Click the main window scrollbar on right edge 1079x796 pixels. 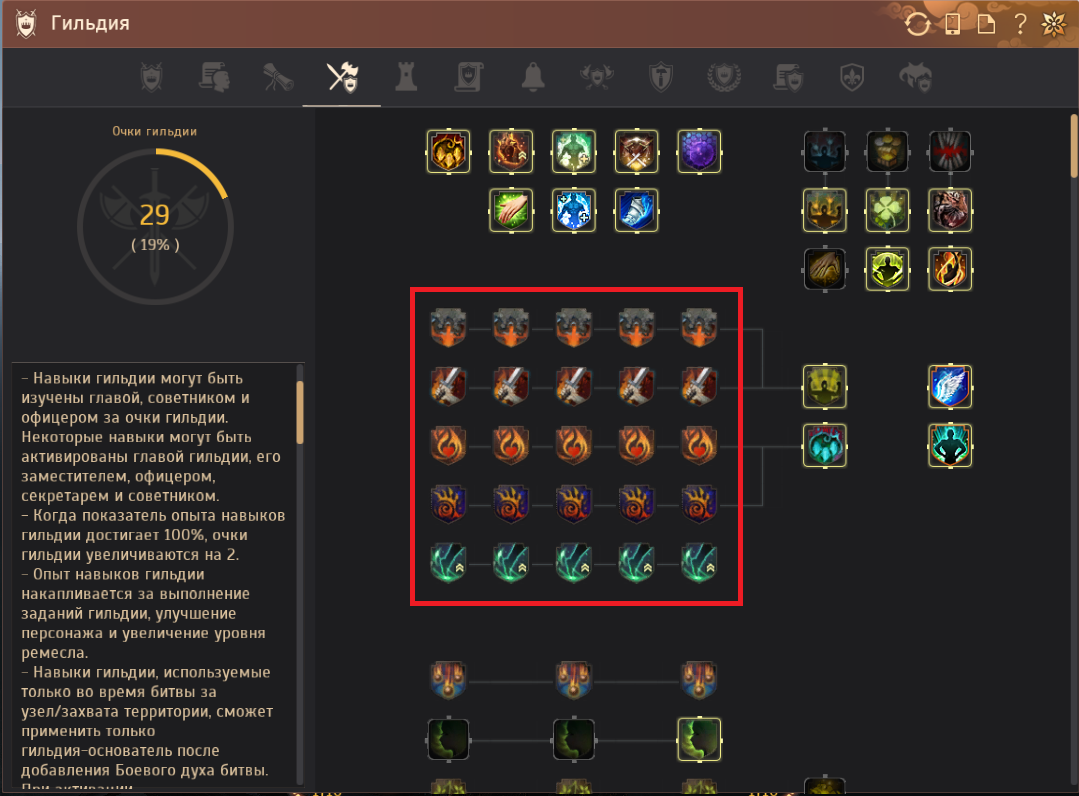tap(1074, 146)
